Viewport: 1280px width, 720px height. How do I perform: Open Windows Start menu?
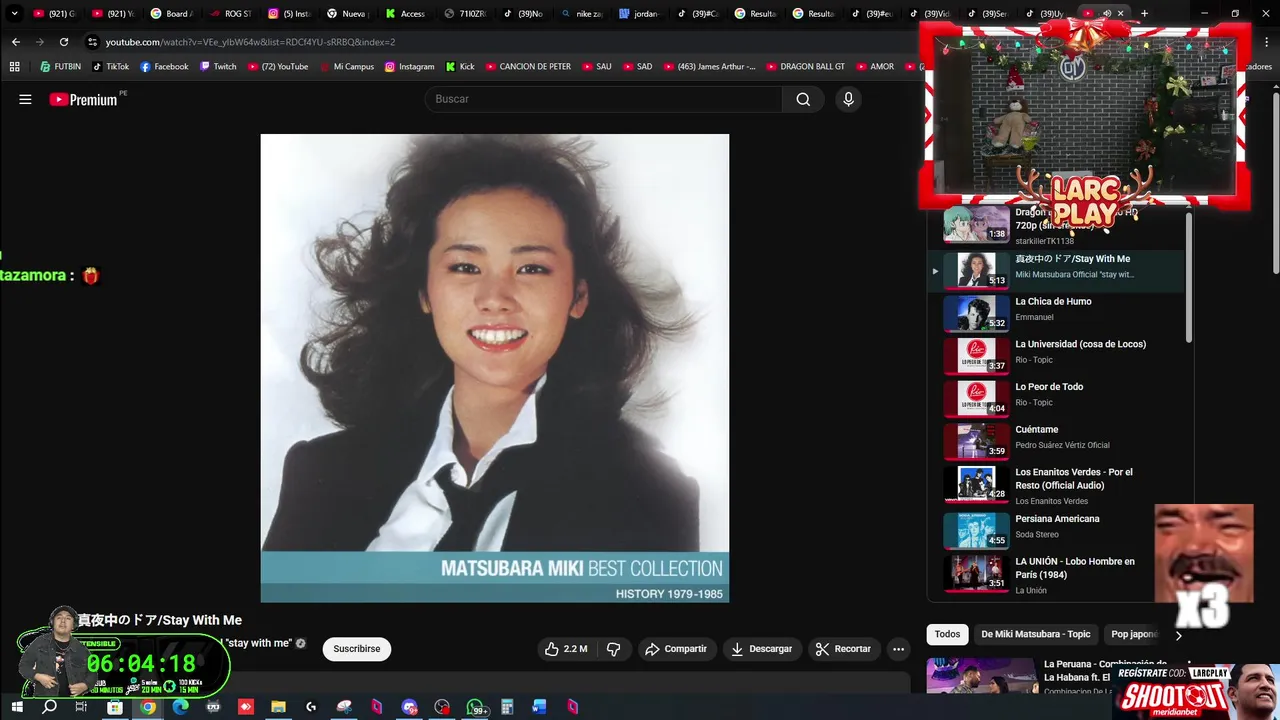[17, 707]
